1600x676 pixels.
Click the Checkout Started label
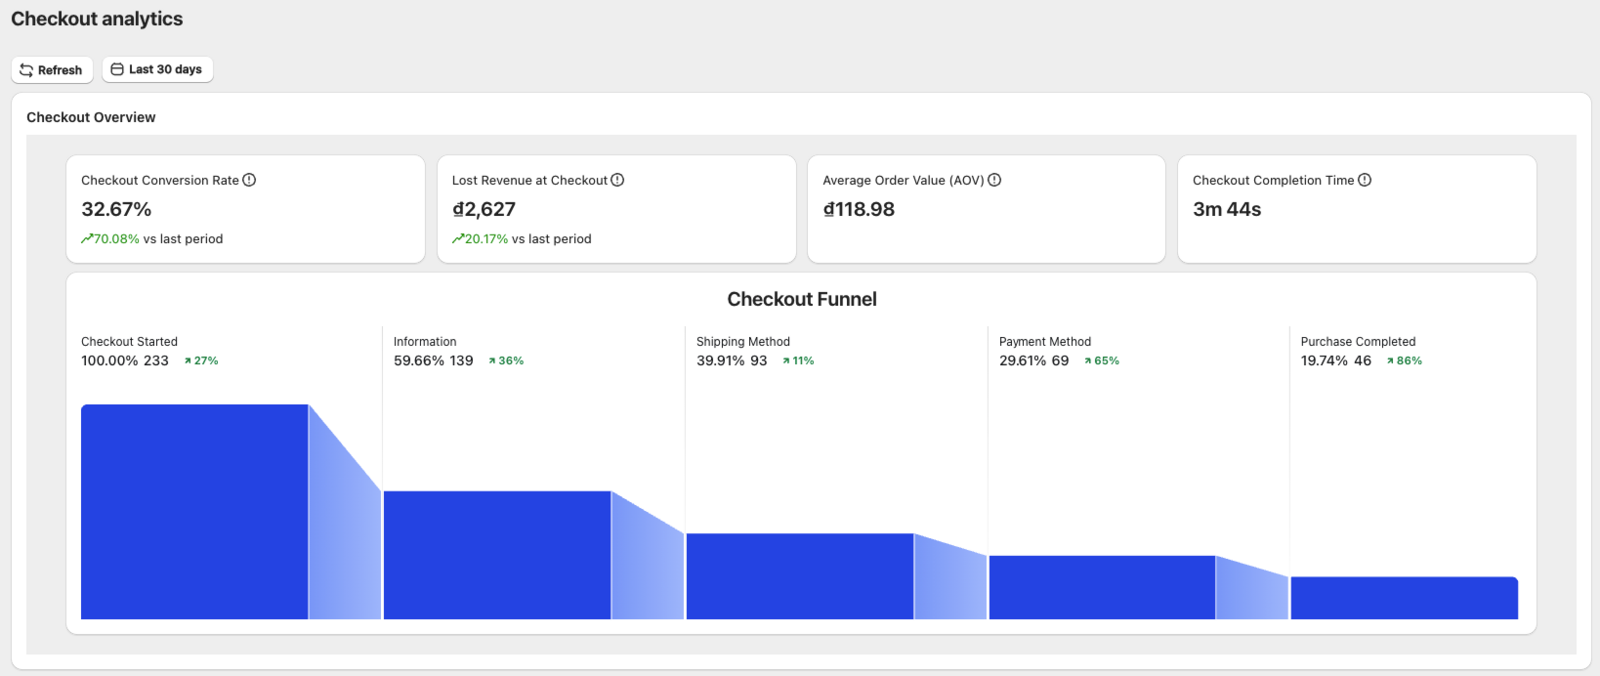129,342
